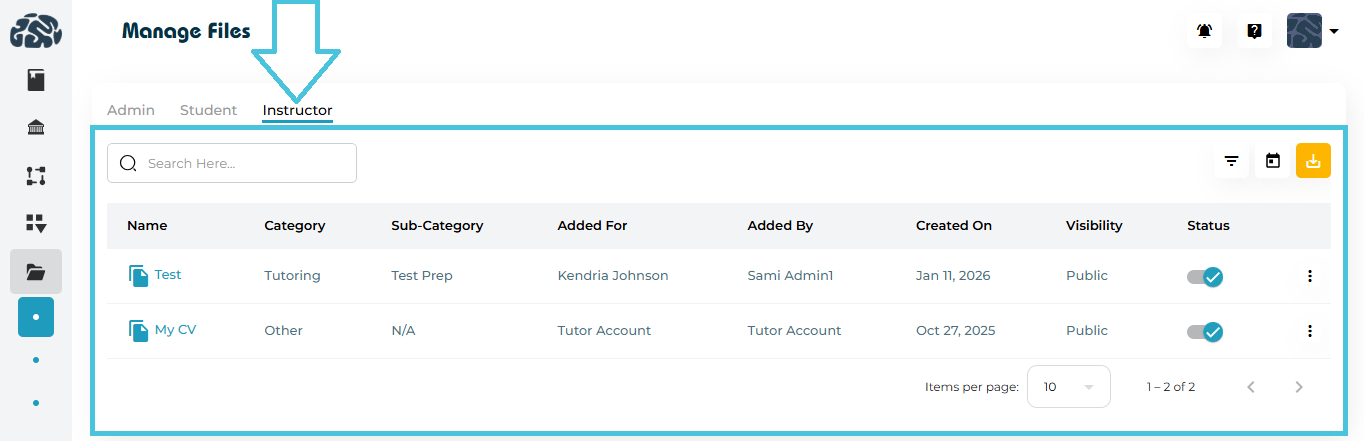Switch to the Admin tab

click(131, 110)
